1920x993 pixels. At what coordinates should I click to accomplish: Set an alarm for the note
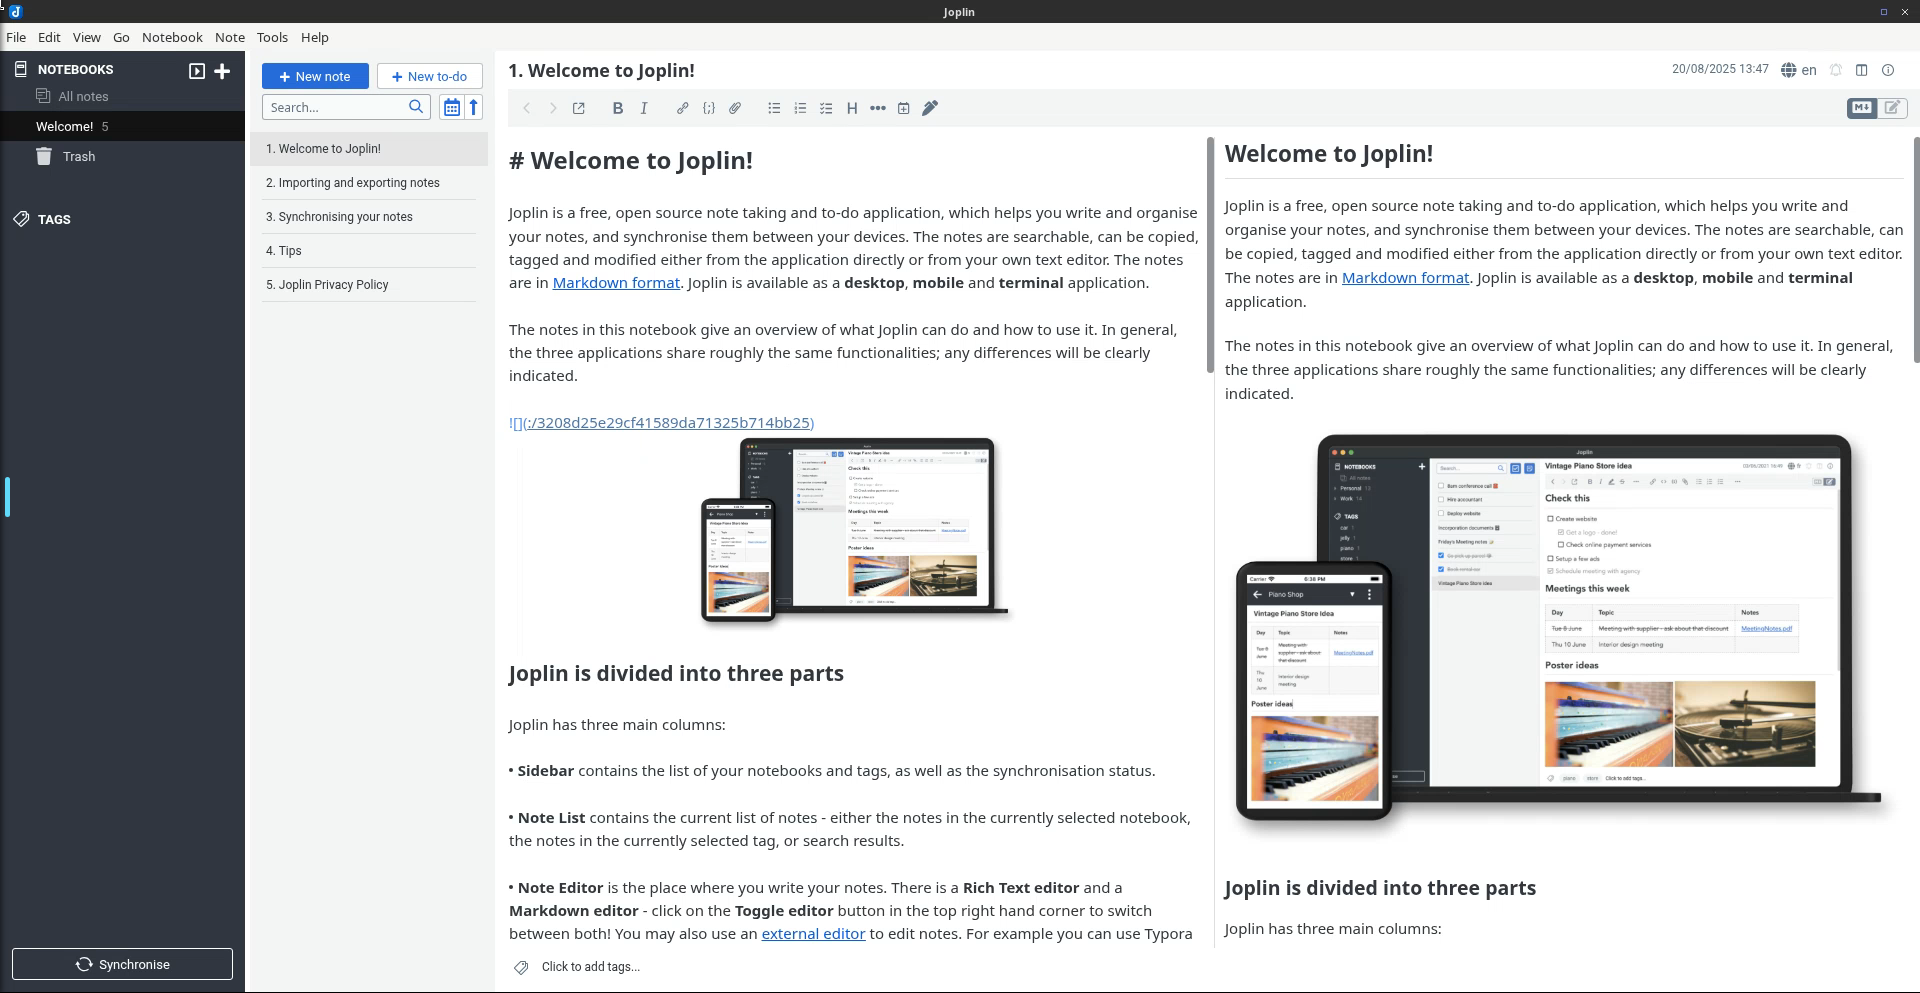pyautogui.click(x=1836, y=70)
